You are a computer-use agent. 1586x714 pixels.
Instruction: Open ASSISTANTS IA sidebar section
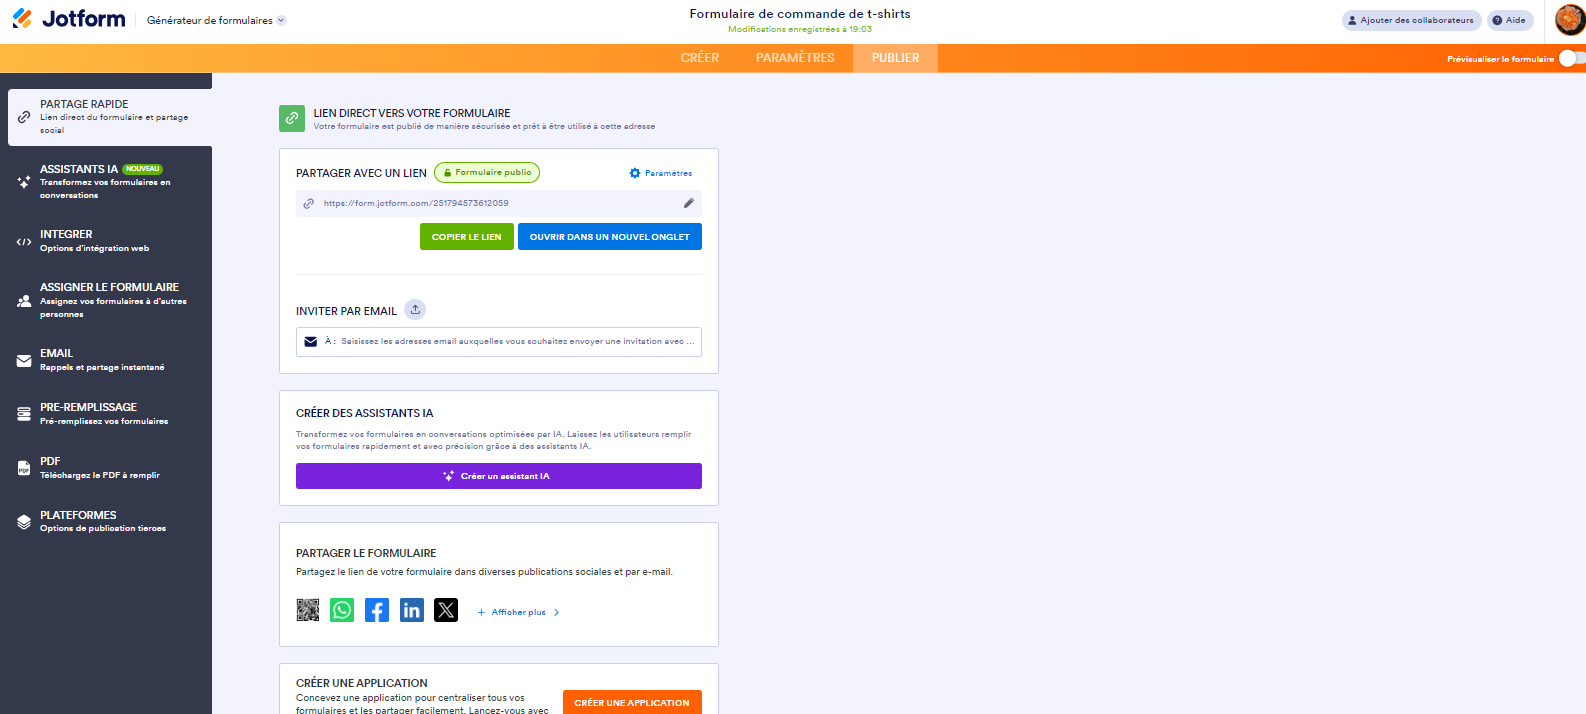click(106, 182)
